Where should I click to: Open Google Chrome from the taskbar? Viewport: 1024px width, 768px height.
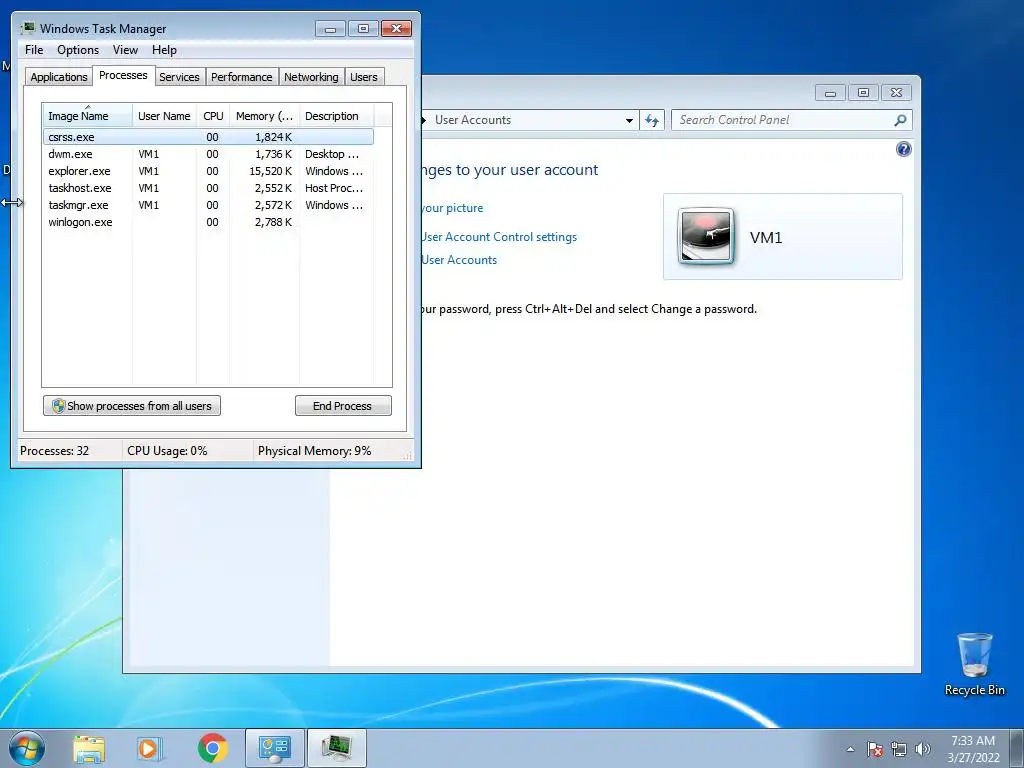click(212, 748)
